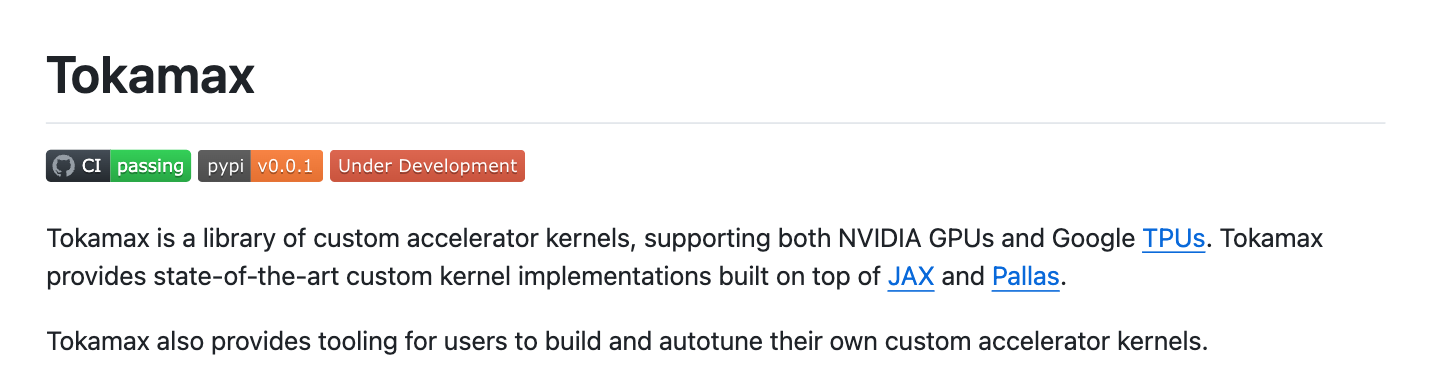1431x380 pixels.
Task: Click the Tokamax page heading
Action: point(151,75)
